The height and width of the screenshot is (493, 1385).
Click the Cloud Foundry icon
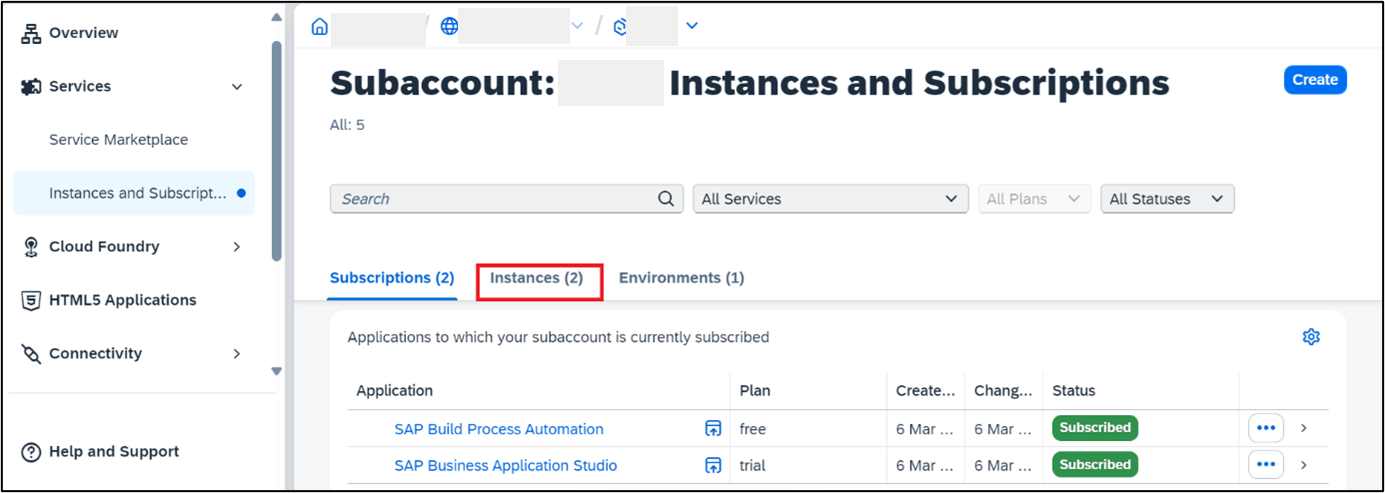31,246
